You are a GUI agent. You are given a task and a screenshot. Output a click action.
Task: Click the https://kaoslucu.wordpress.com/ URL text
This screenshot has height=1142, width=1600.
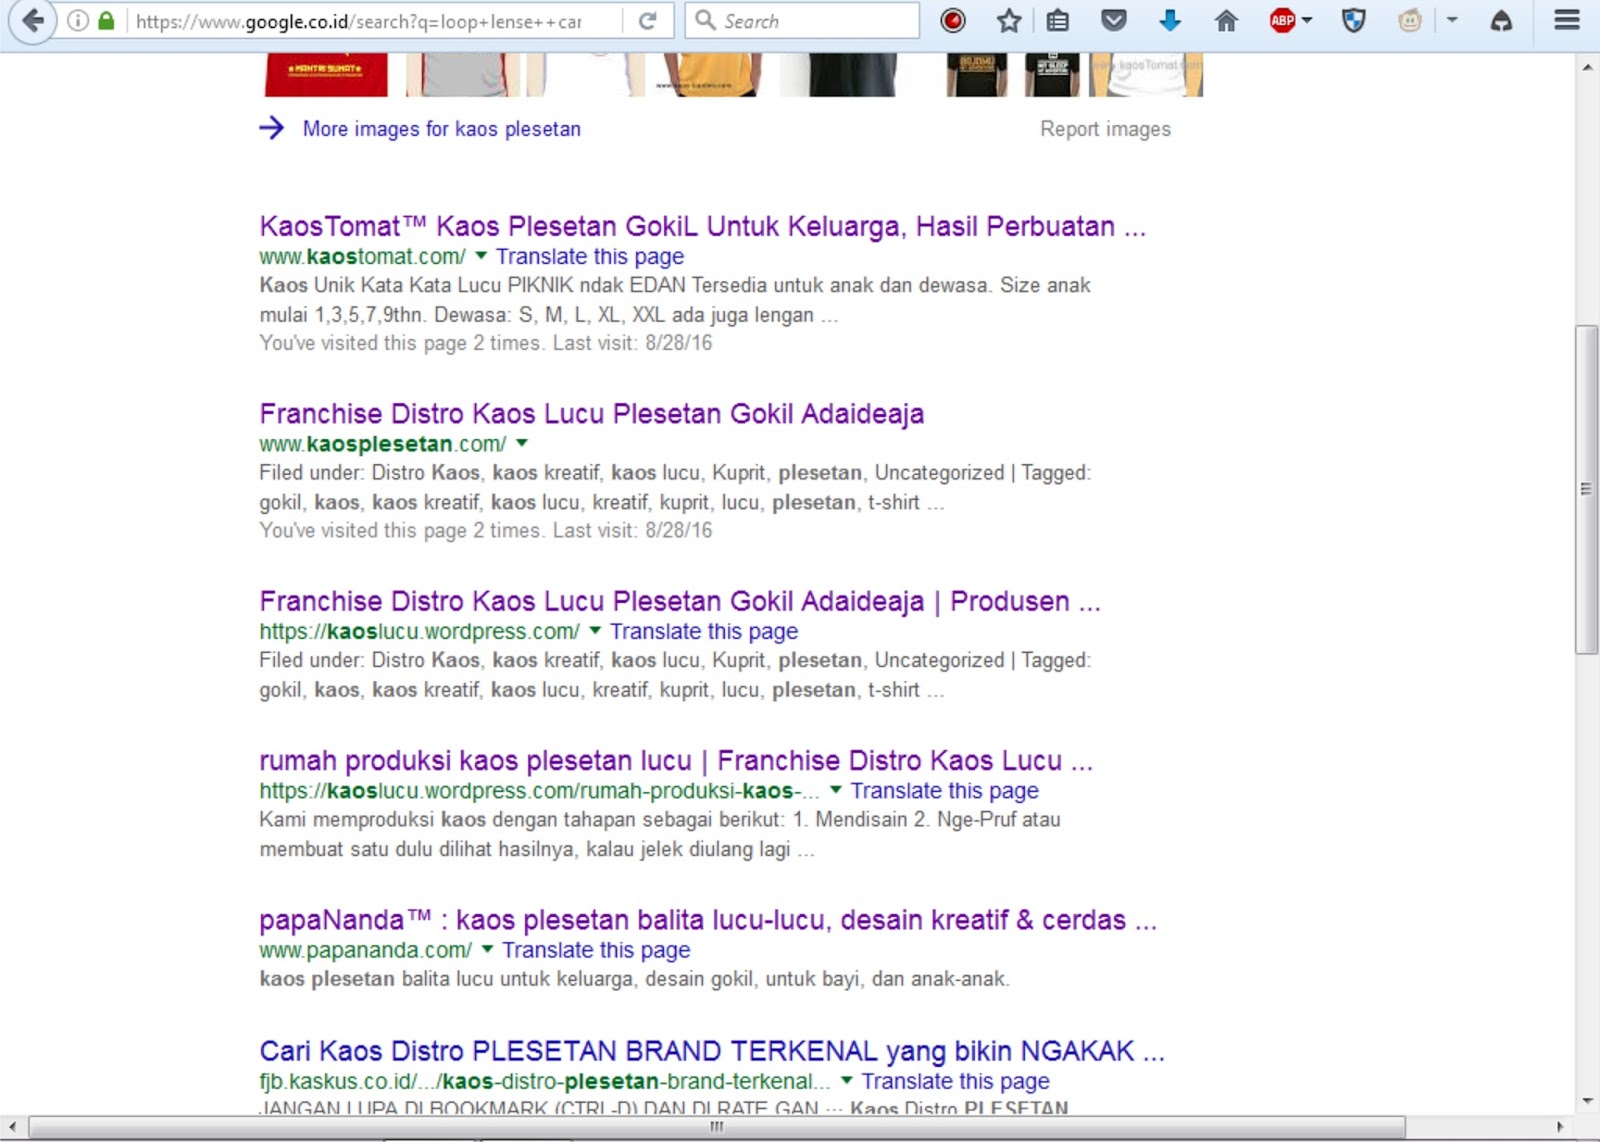419,632
